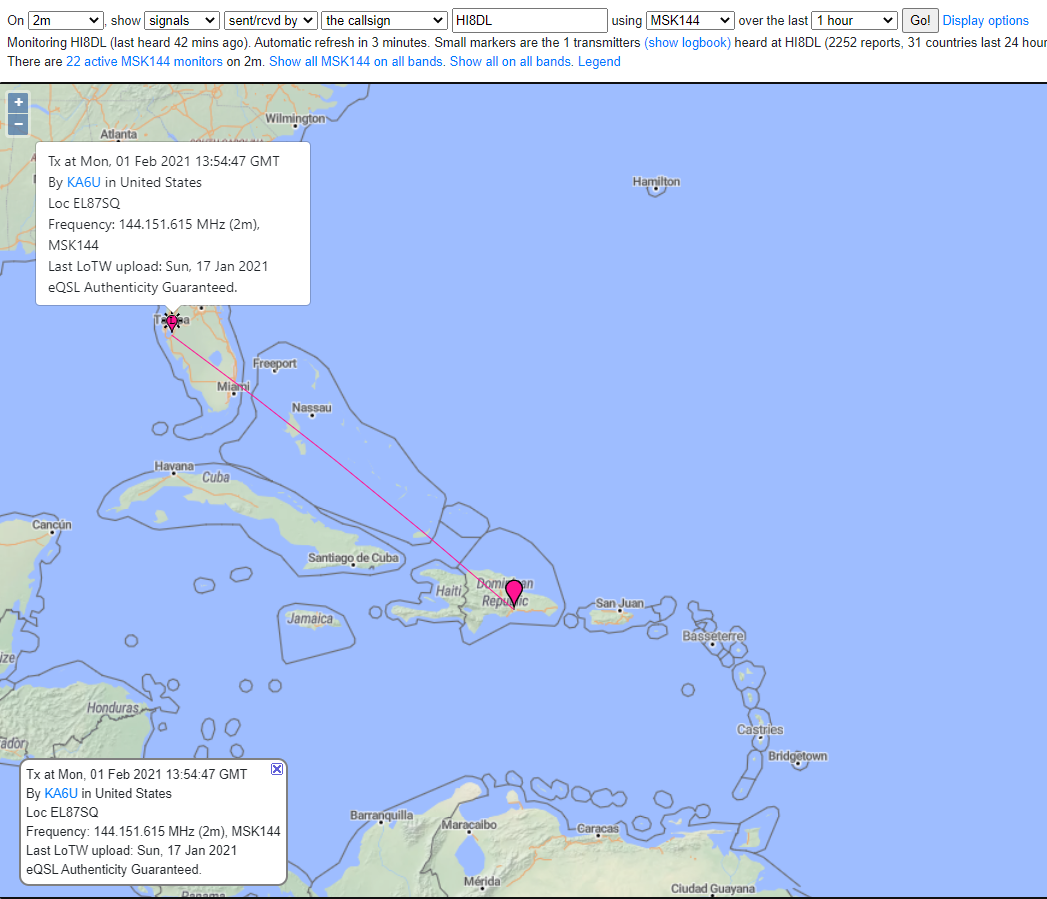Open the Display options link
1047x899 pixels.
coord(985,20)
